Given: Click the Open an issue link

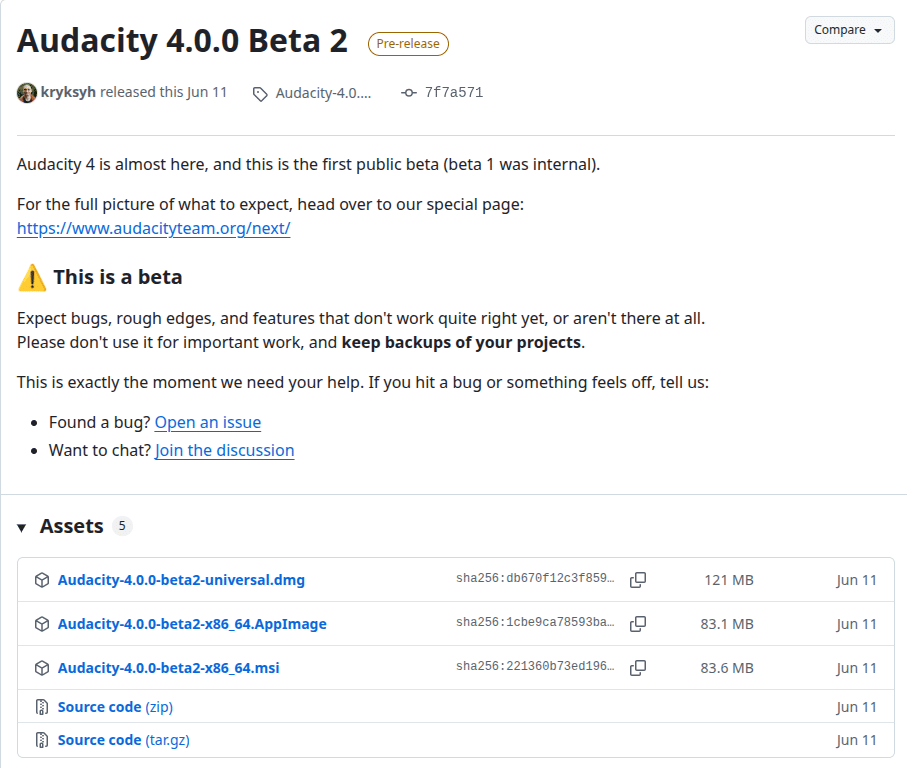Looking at the screenshot, I should pos(208,423).
